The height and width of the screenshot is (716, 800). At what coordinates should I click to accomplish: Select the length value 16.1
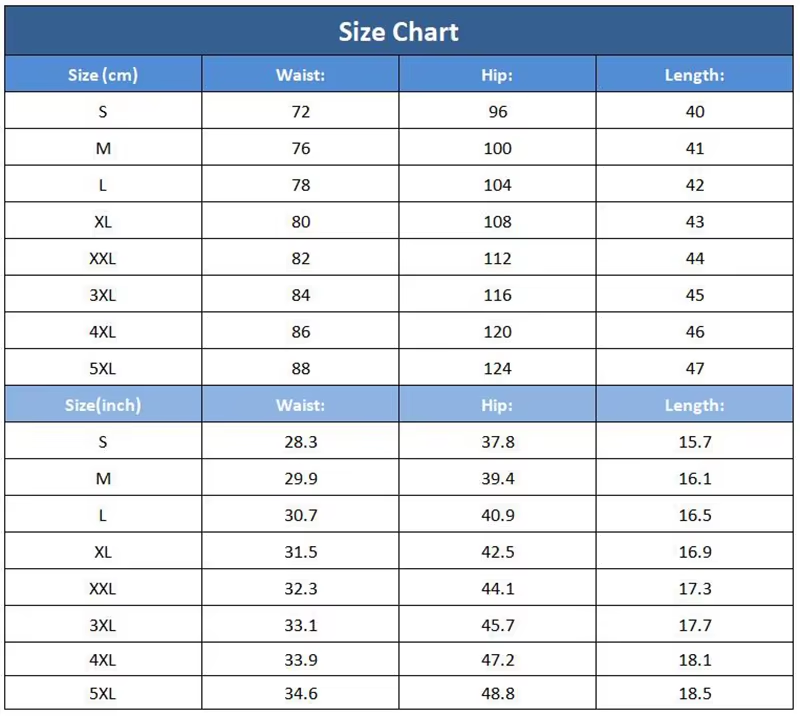695,479
